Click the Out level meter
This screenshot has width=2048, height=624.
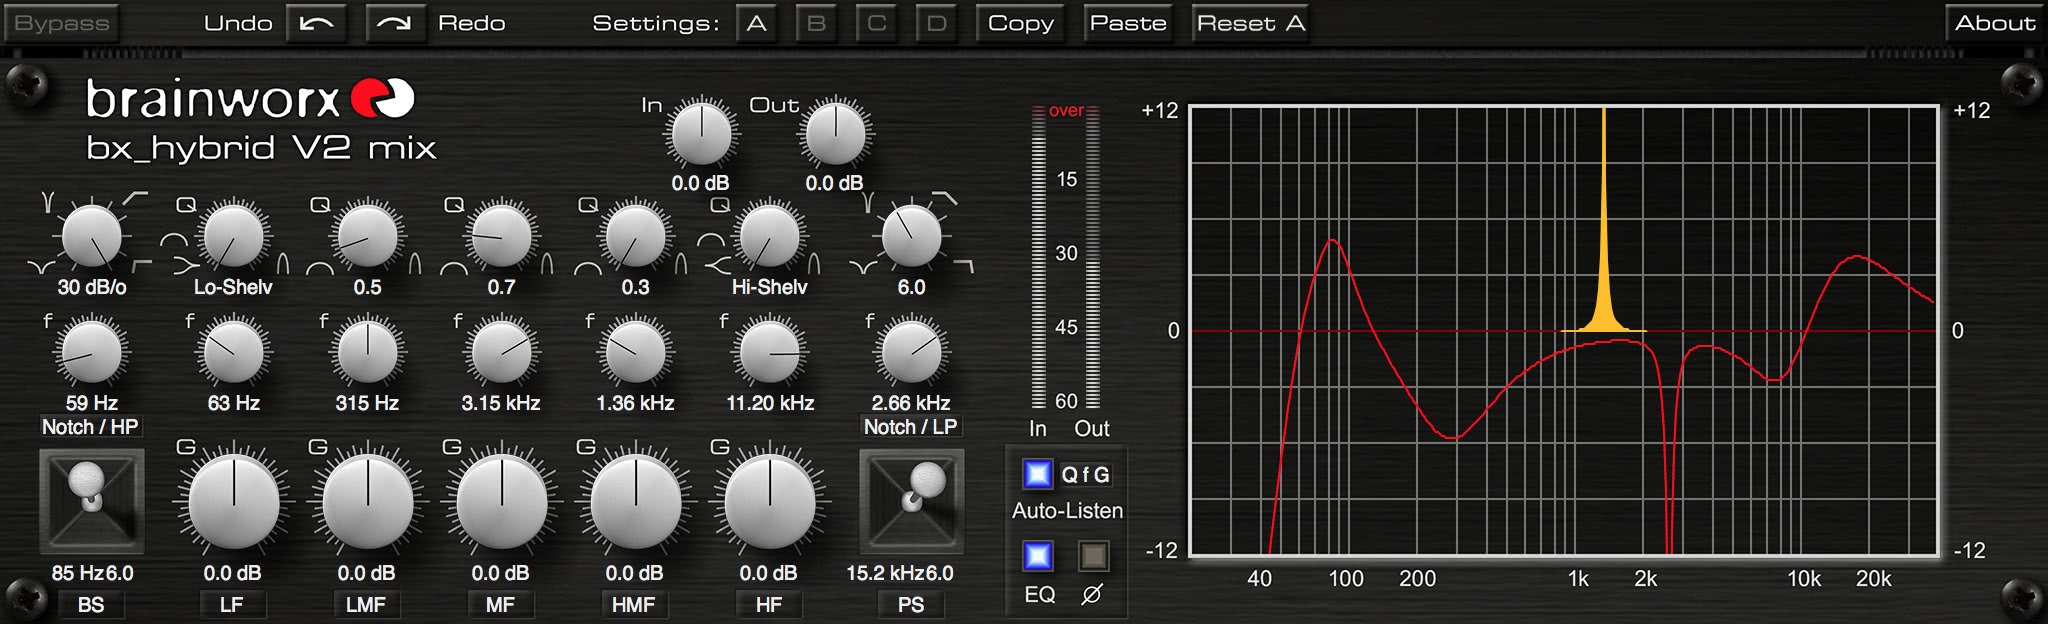[x=1093, y=258]
